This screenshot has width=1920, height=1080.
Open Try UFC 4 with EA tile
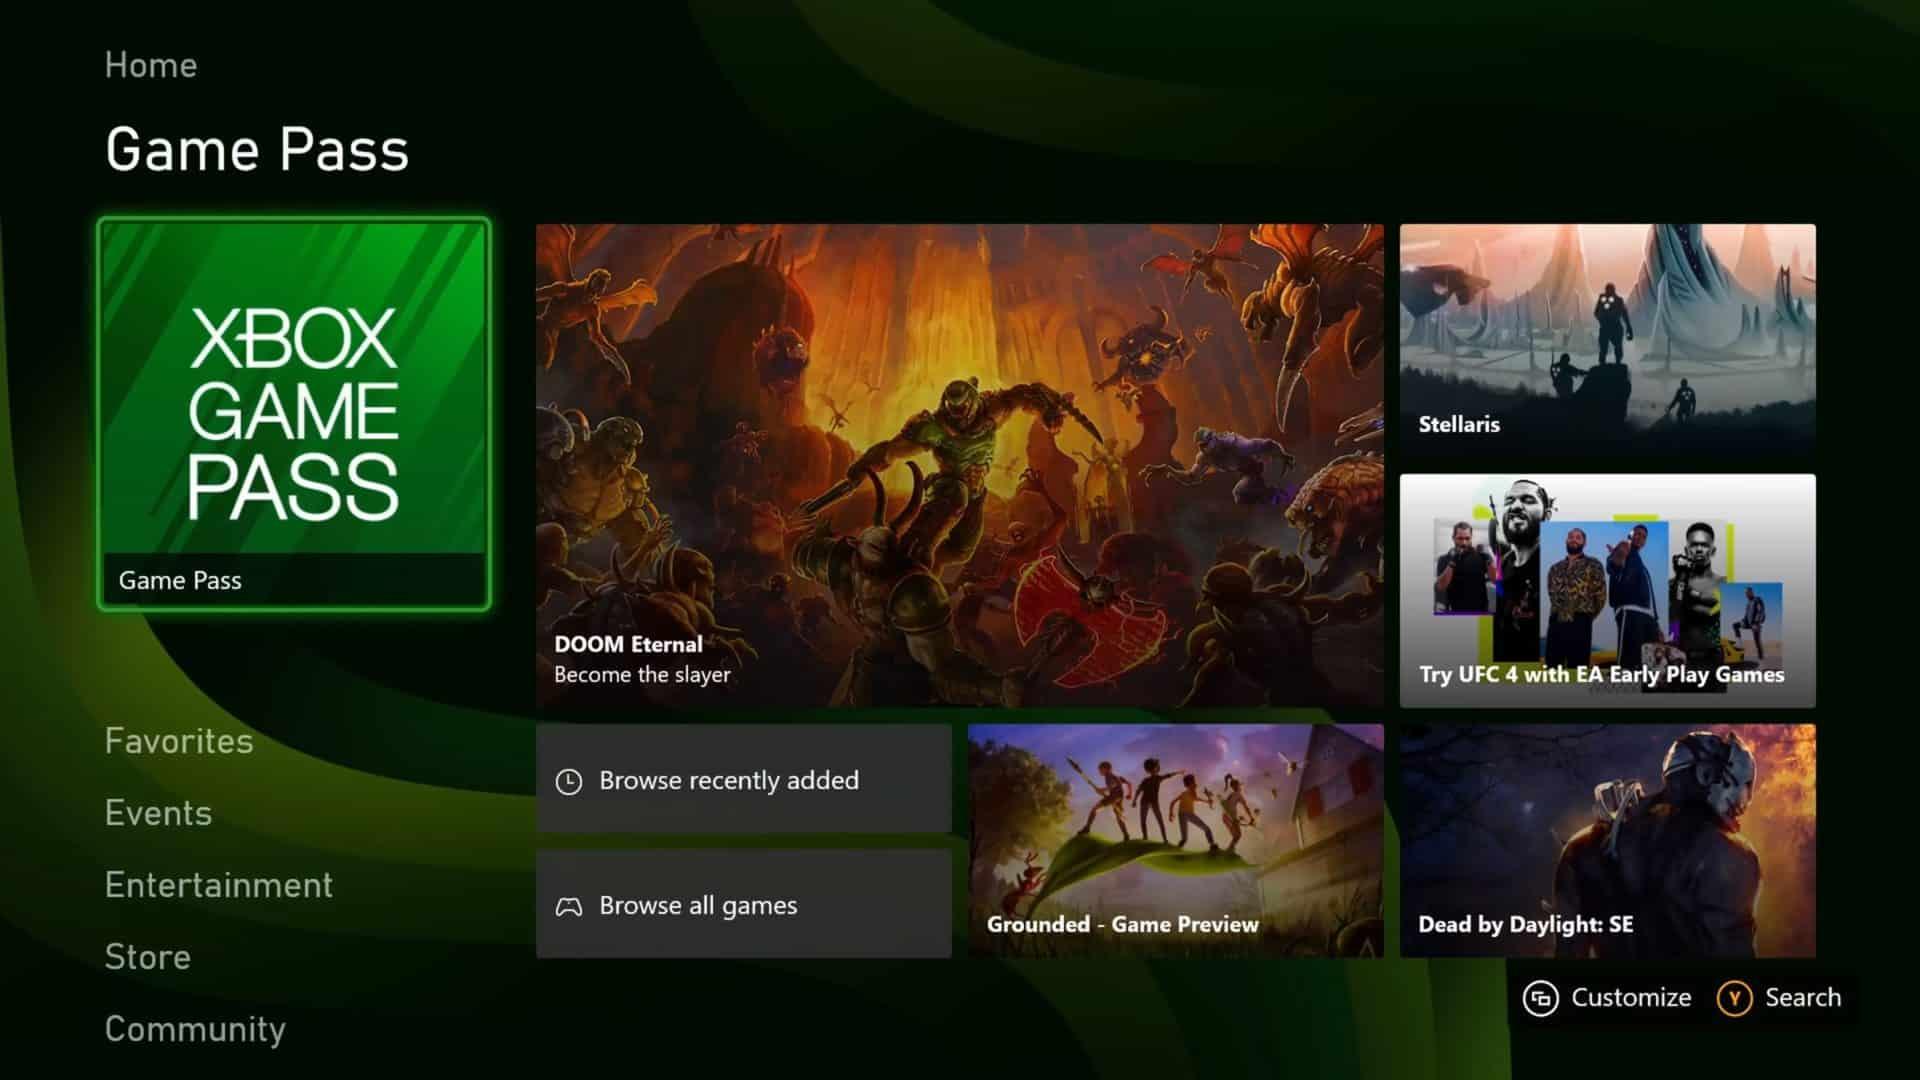pyautogui.click(x=1608, y=591)
